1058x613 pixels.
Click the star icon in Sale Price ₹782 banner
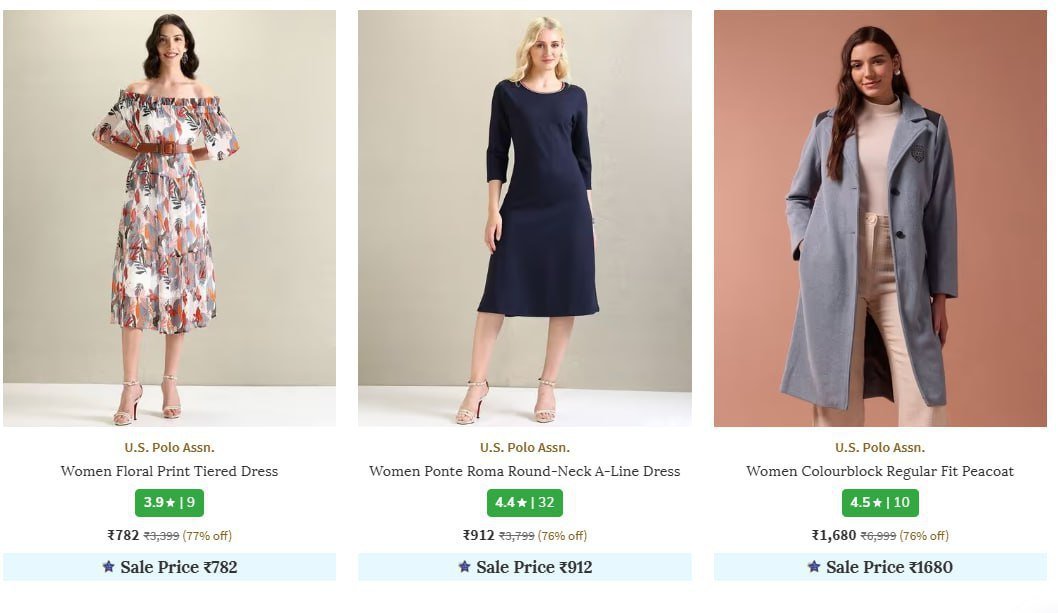pyautogui.click(x=108, y=567)
